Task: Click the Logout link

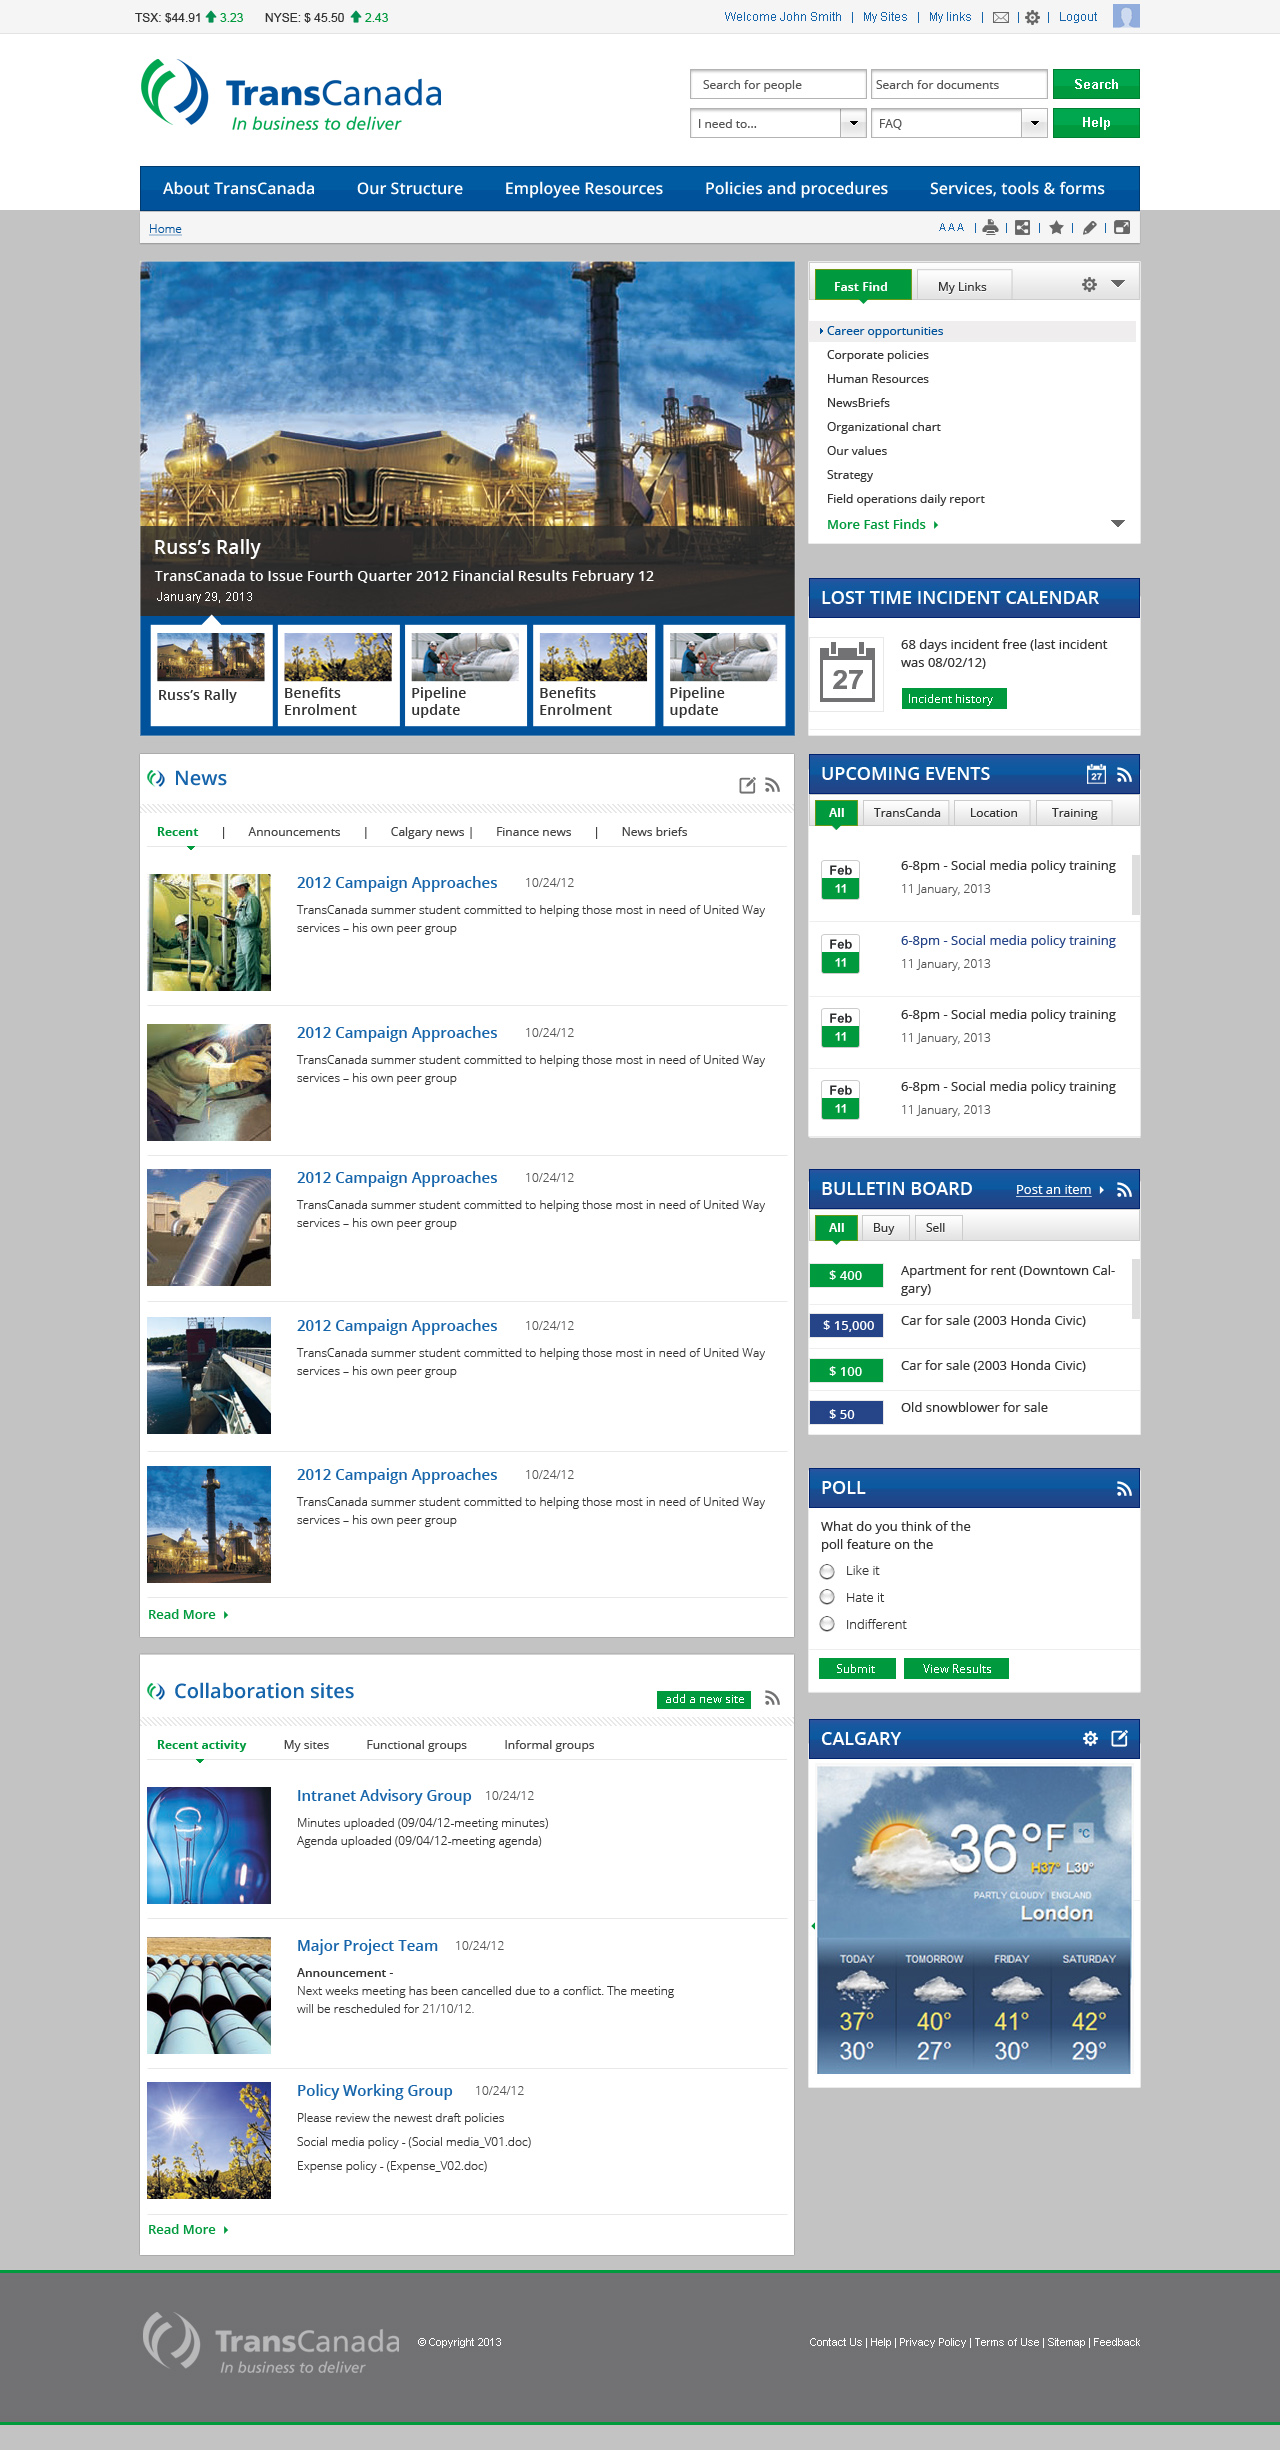Action: [x=1078, y=17]
